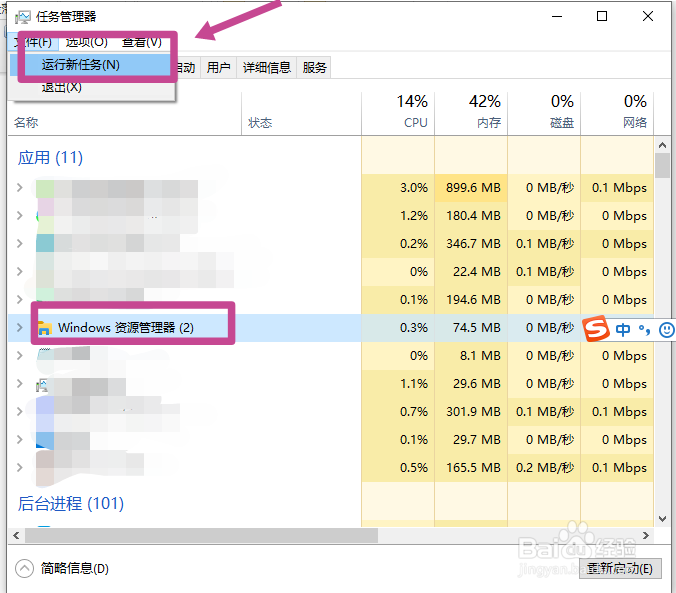
Task: Click the horizontal scrollbar thumb
Action: (x=201, y=536)
